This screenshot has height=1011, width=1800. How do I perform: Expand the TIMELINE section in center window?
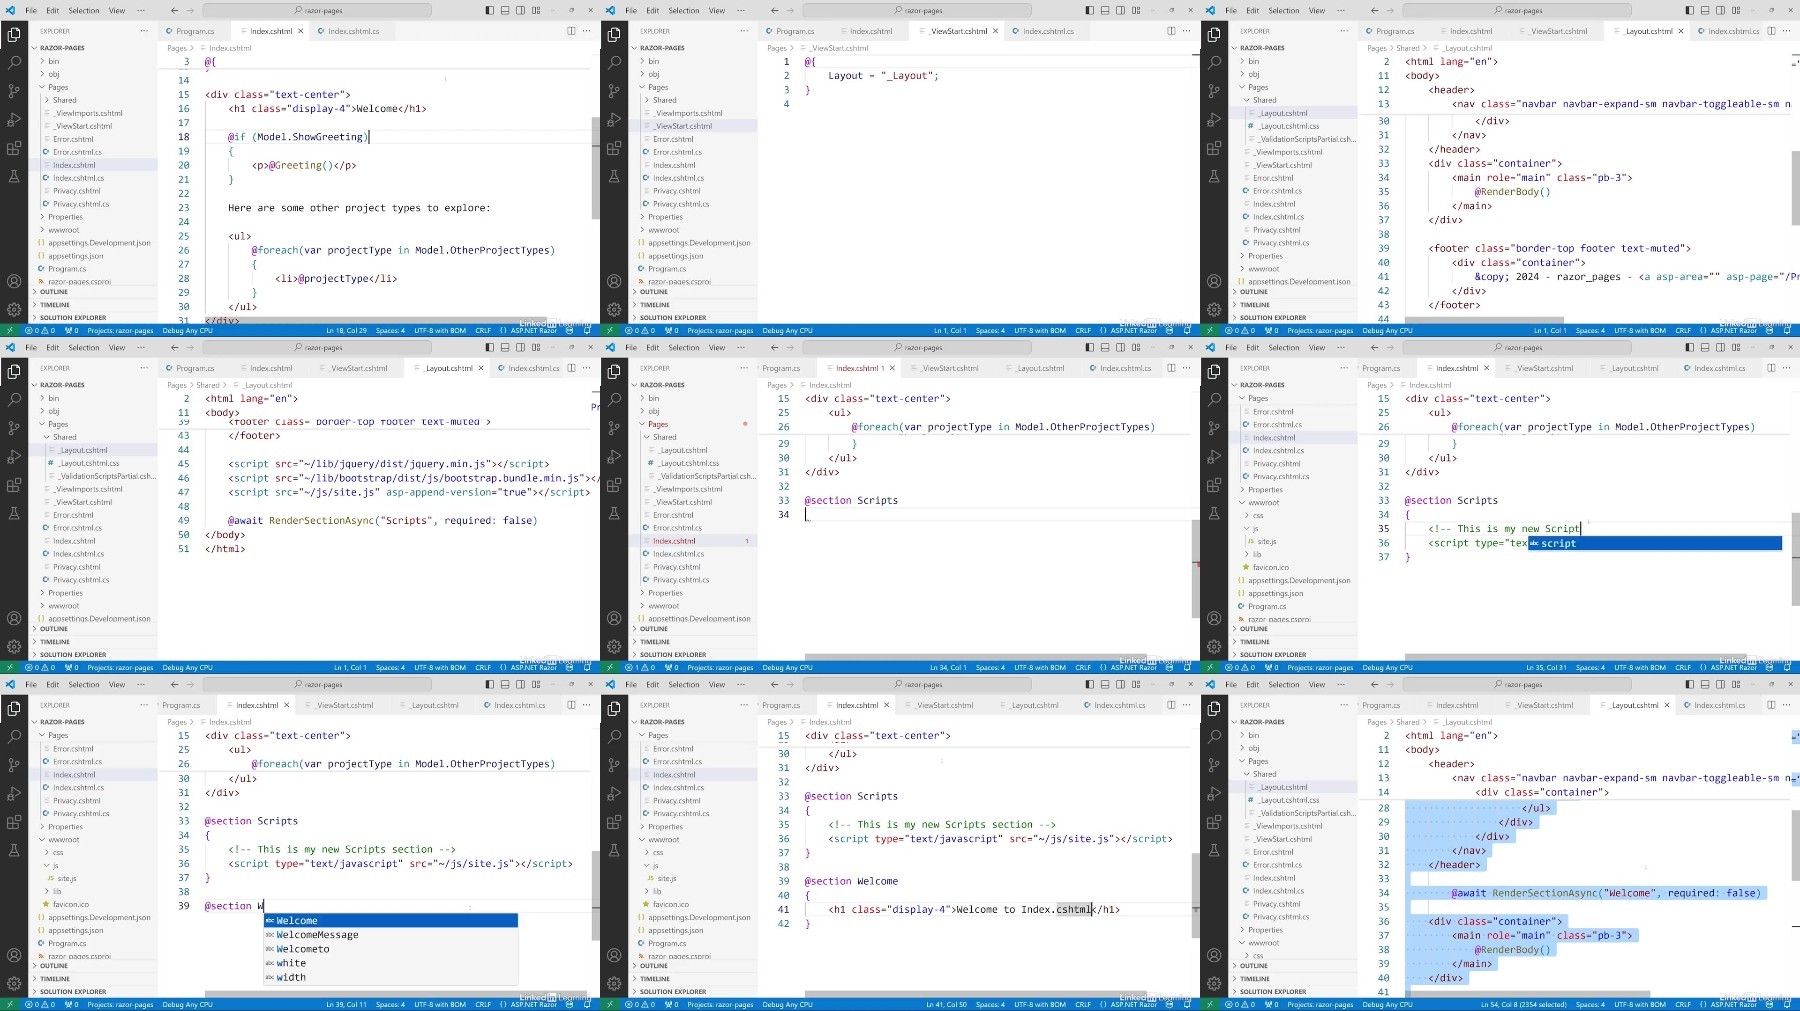pos(654,642)
